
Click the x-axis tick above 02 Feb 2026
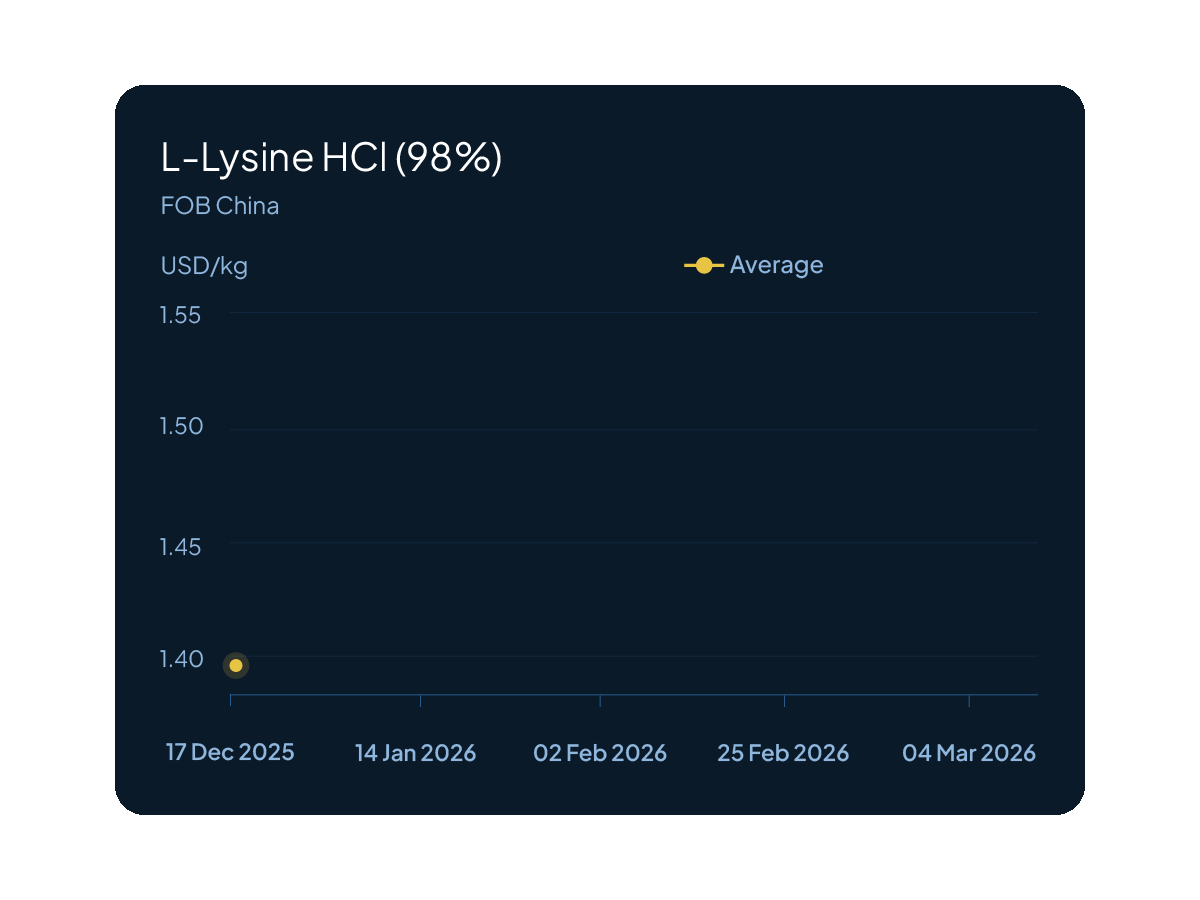tap(600, 700)
